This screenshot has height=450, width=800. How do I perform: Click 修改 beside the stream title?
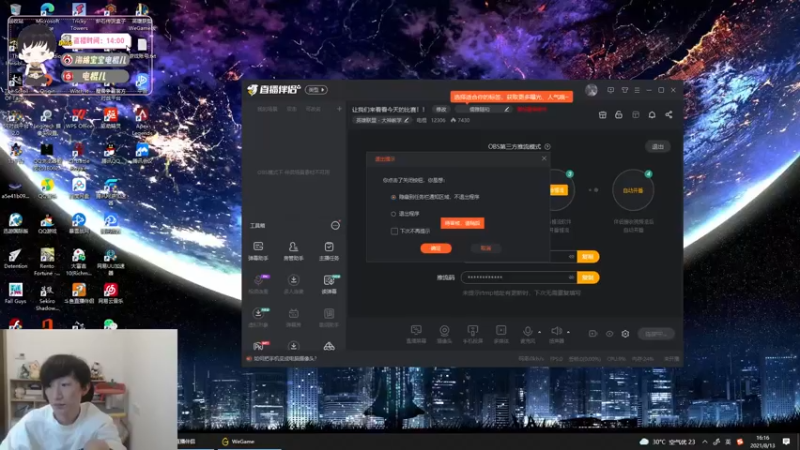[441, 109]
